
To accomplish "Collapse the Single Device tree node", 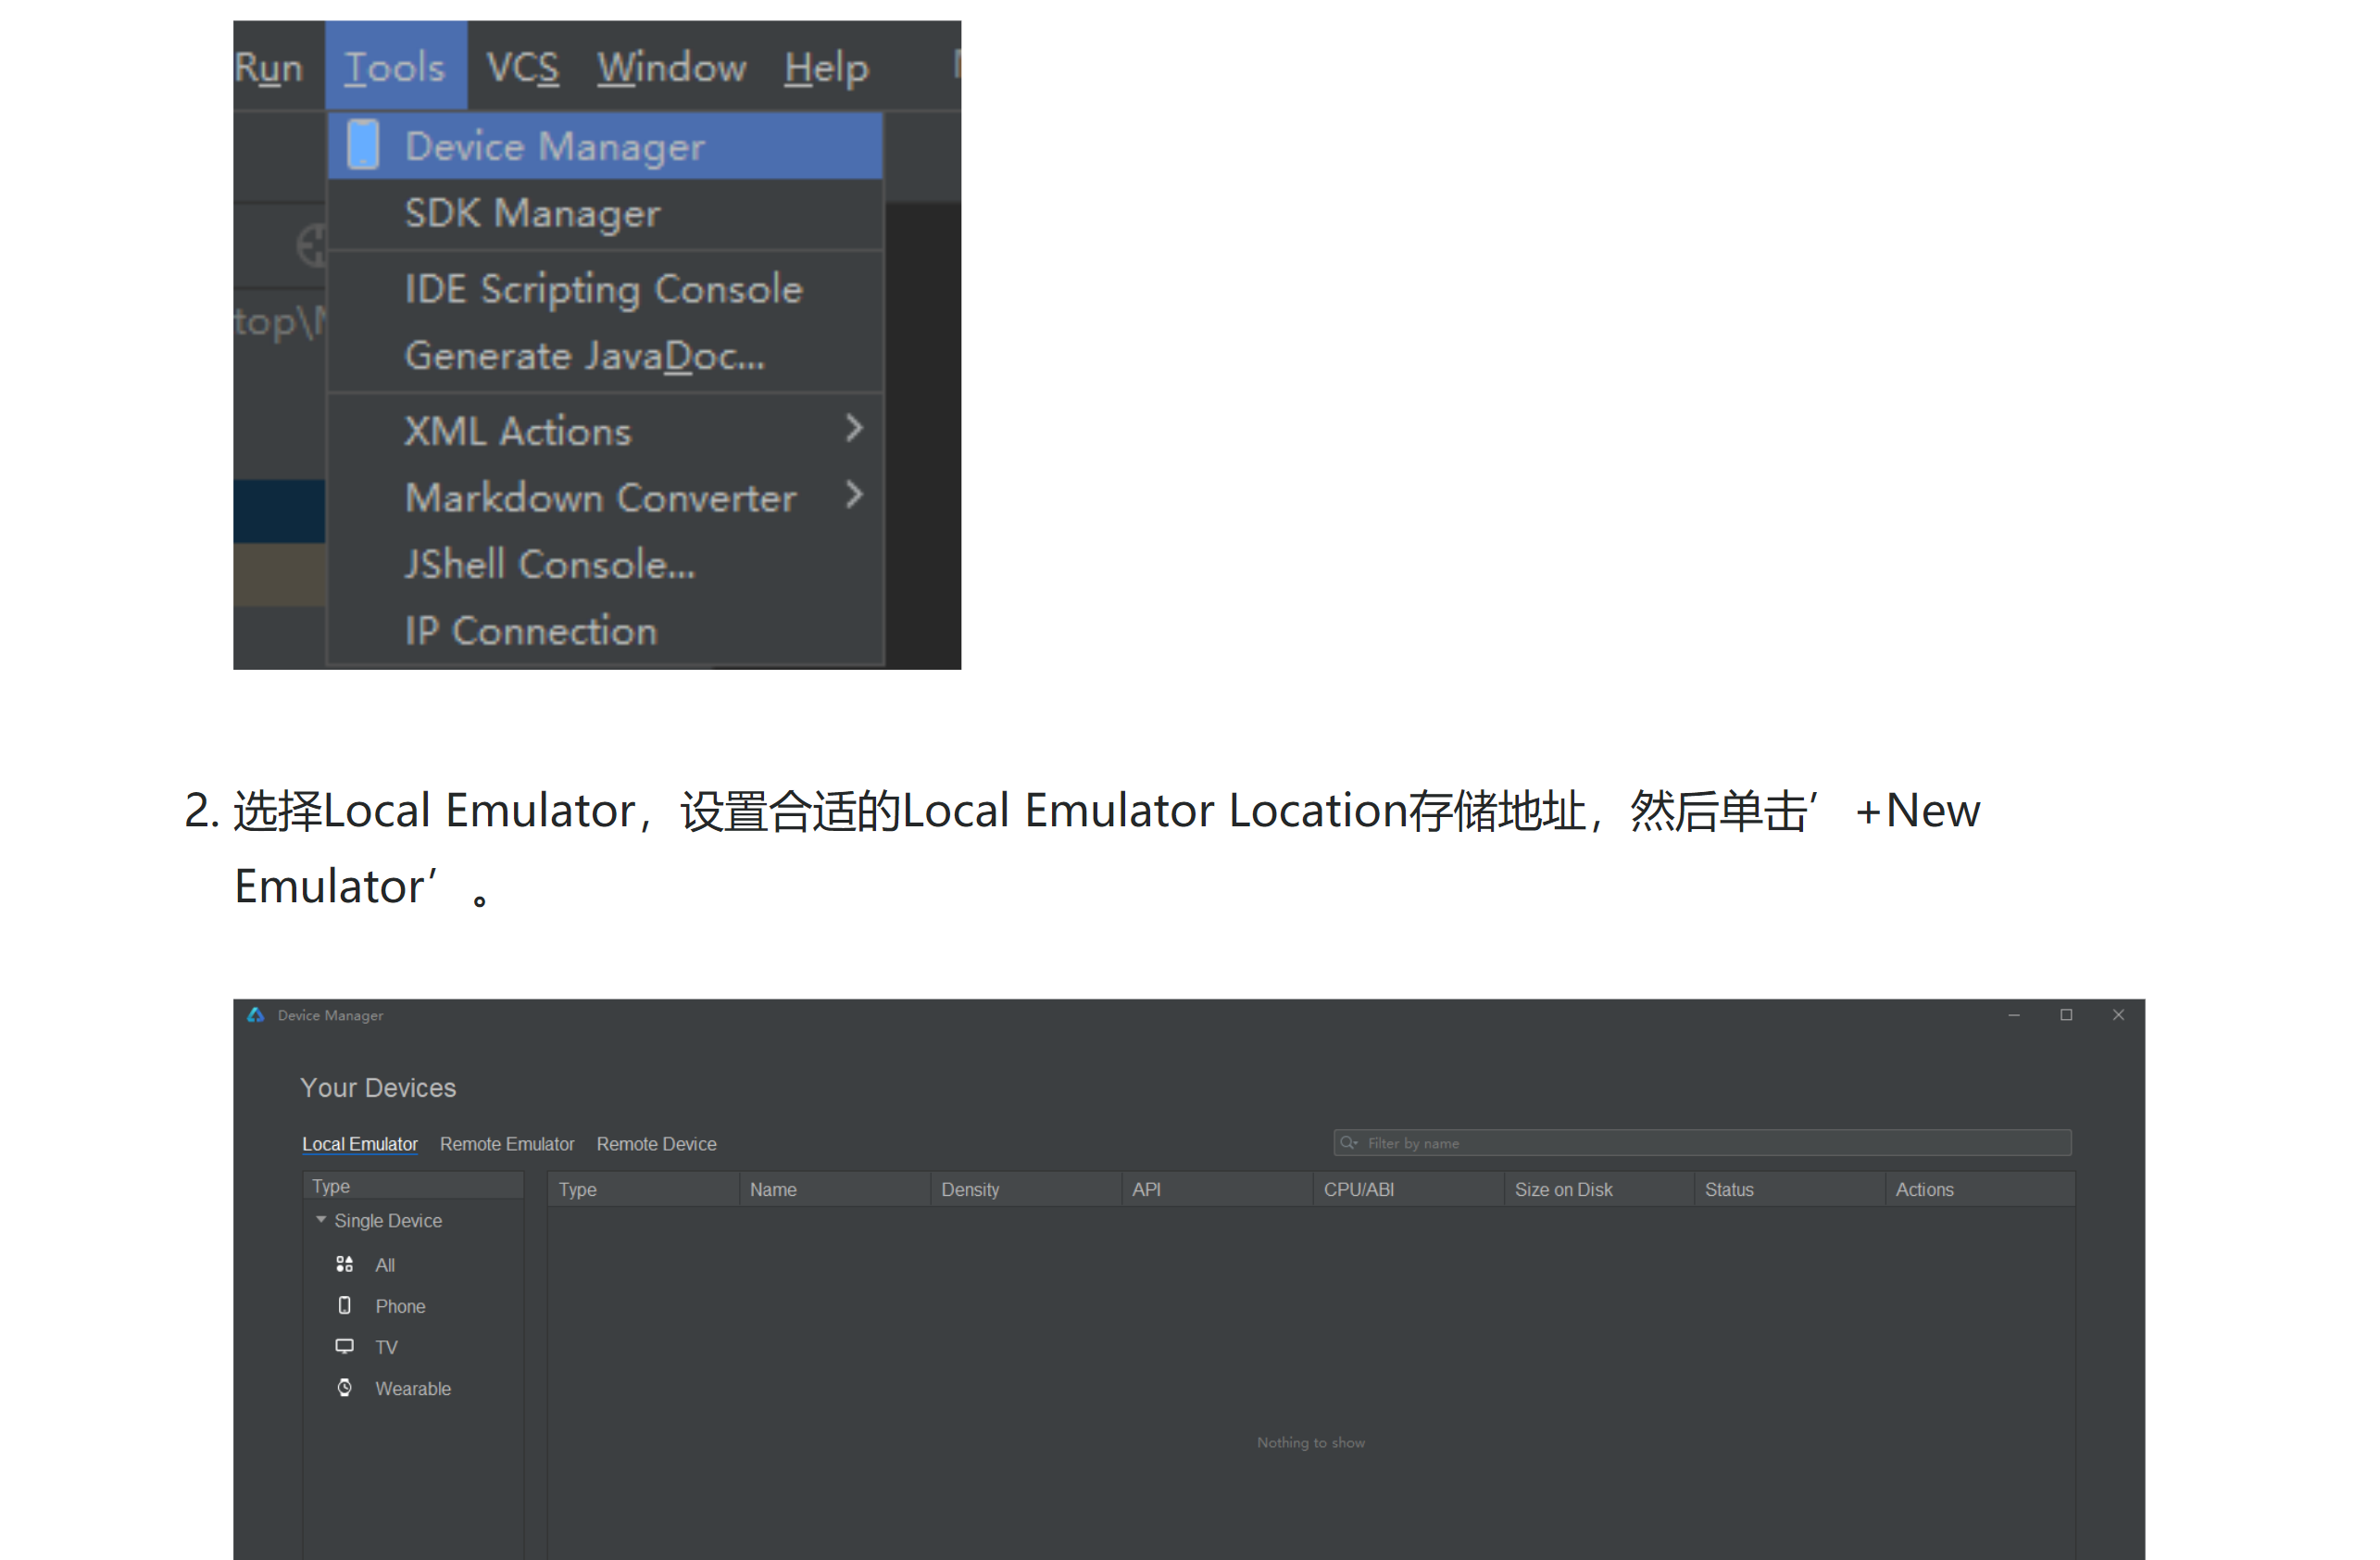I will (321, 1219).
